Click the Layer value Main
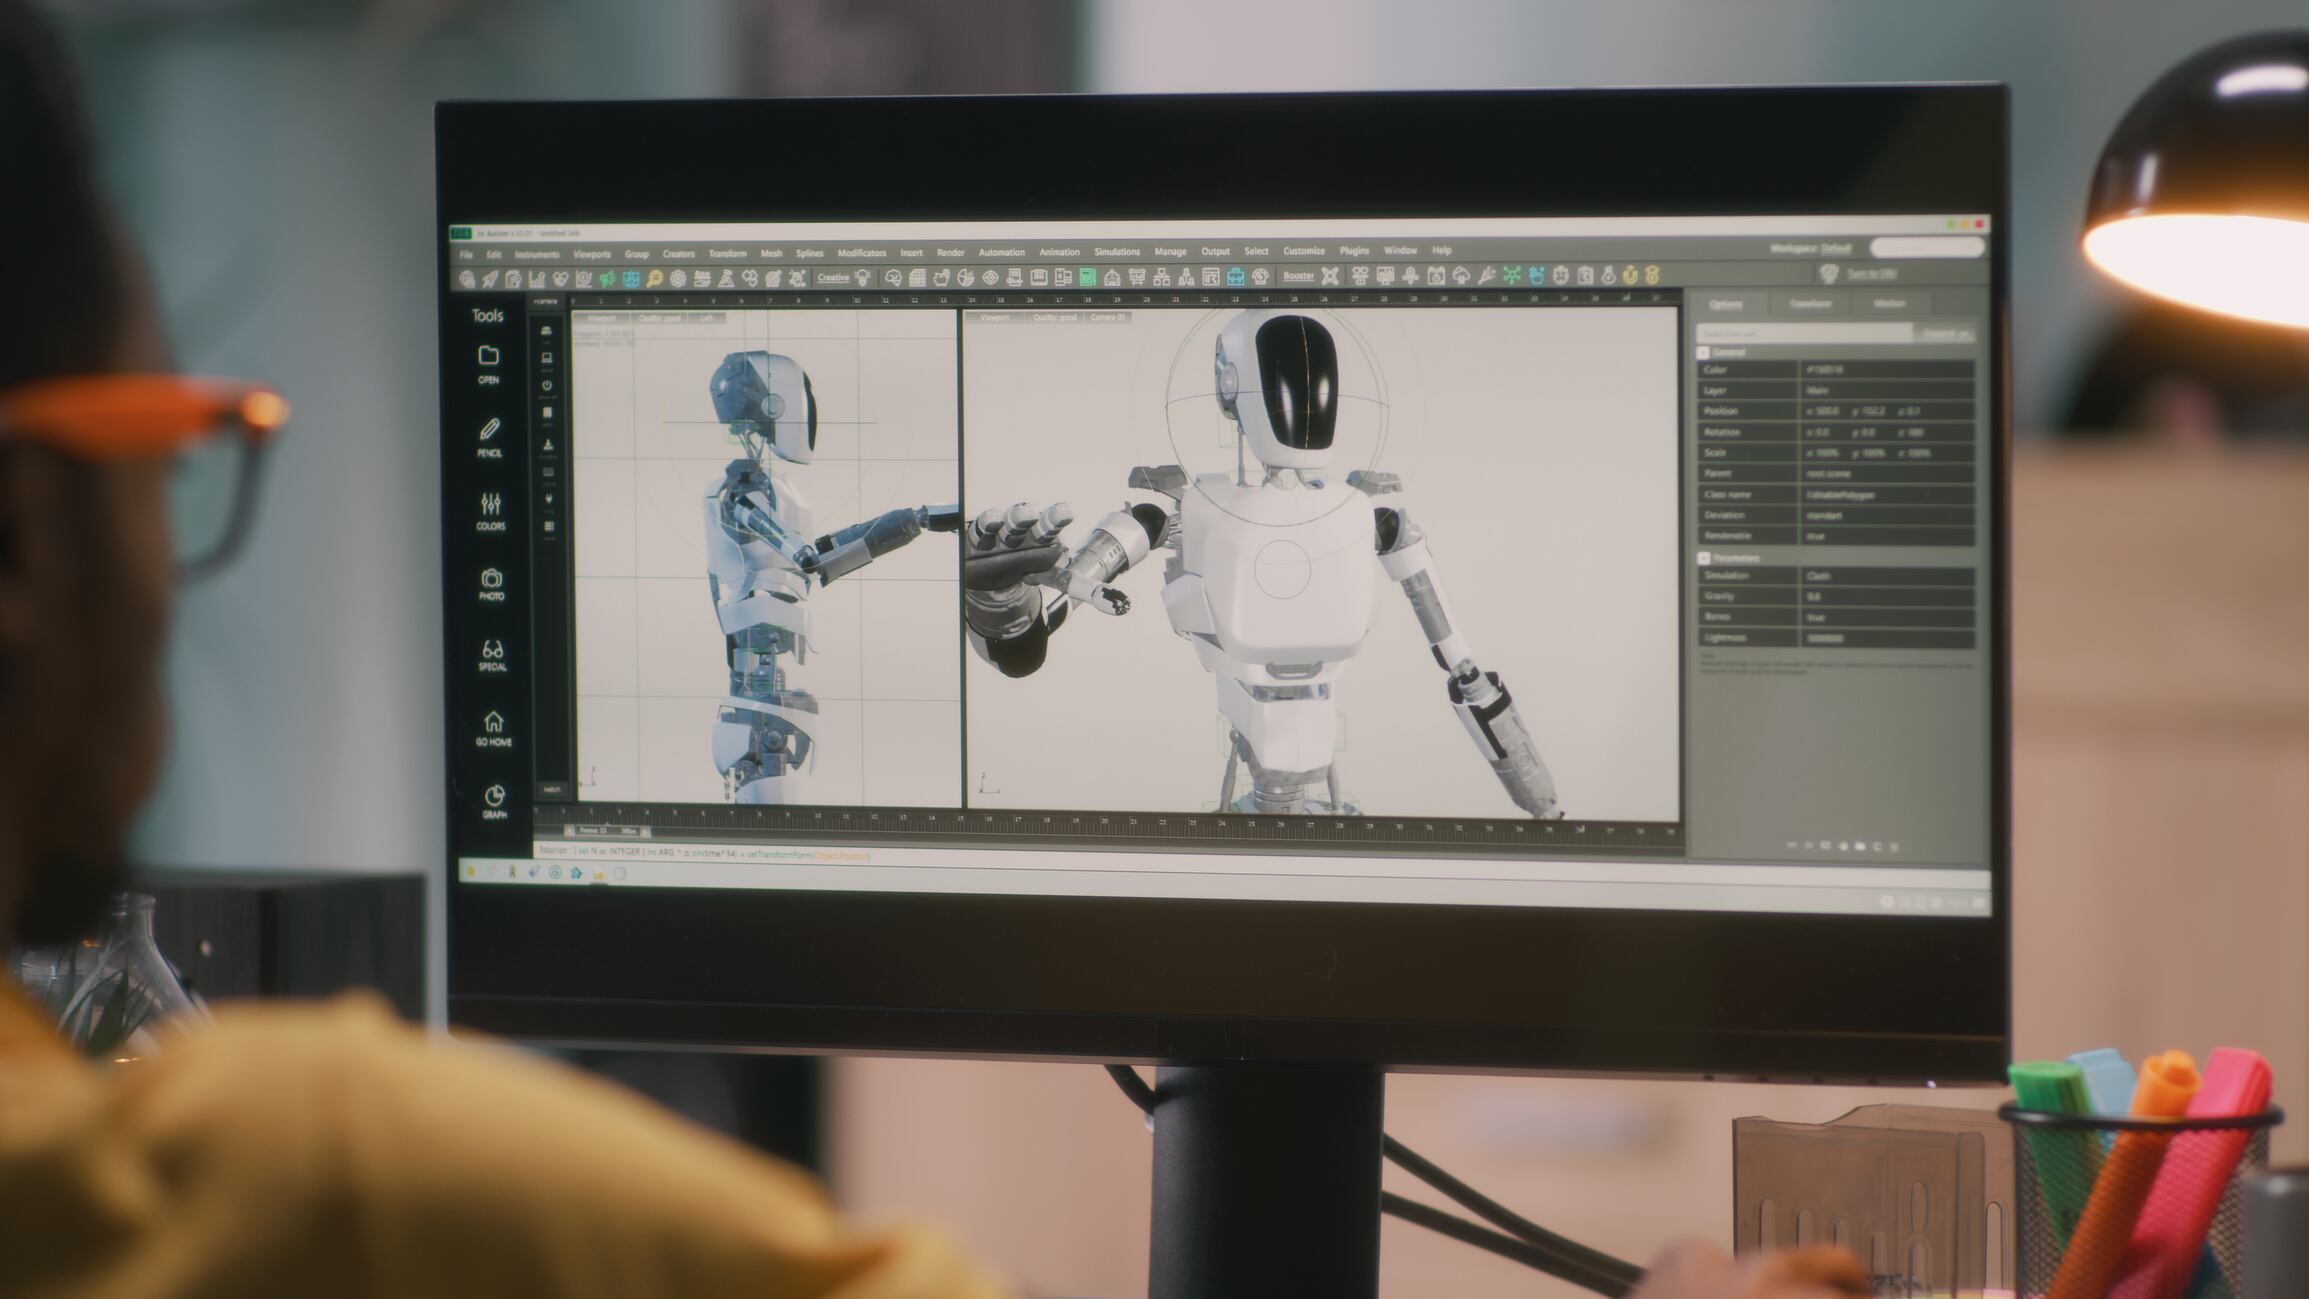This screenshot has height=1299, width=2309. click(1887, 390)
